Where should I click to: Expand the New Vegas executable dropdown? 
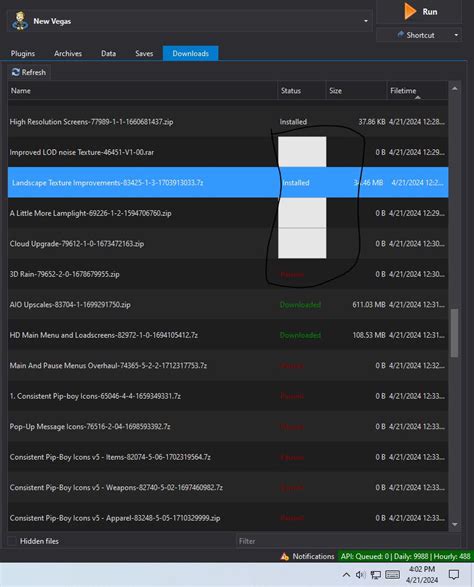click(x=366, y=21)
